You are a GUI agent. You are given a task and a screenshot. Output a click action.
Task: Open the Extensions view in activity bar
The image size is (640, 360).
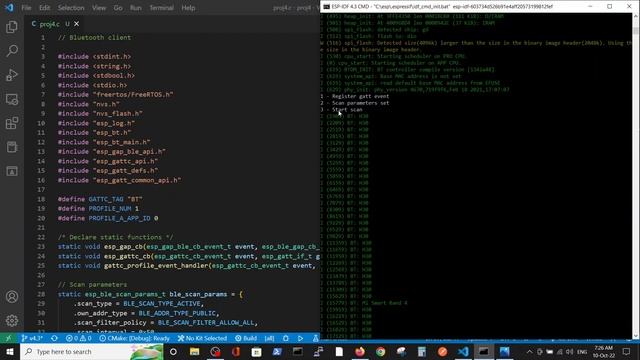pos(12,123)
